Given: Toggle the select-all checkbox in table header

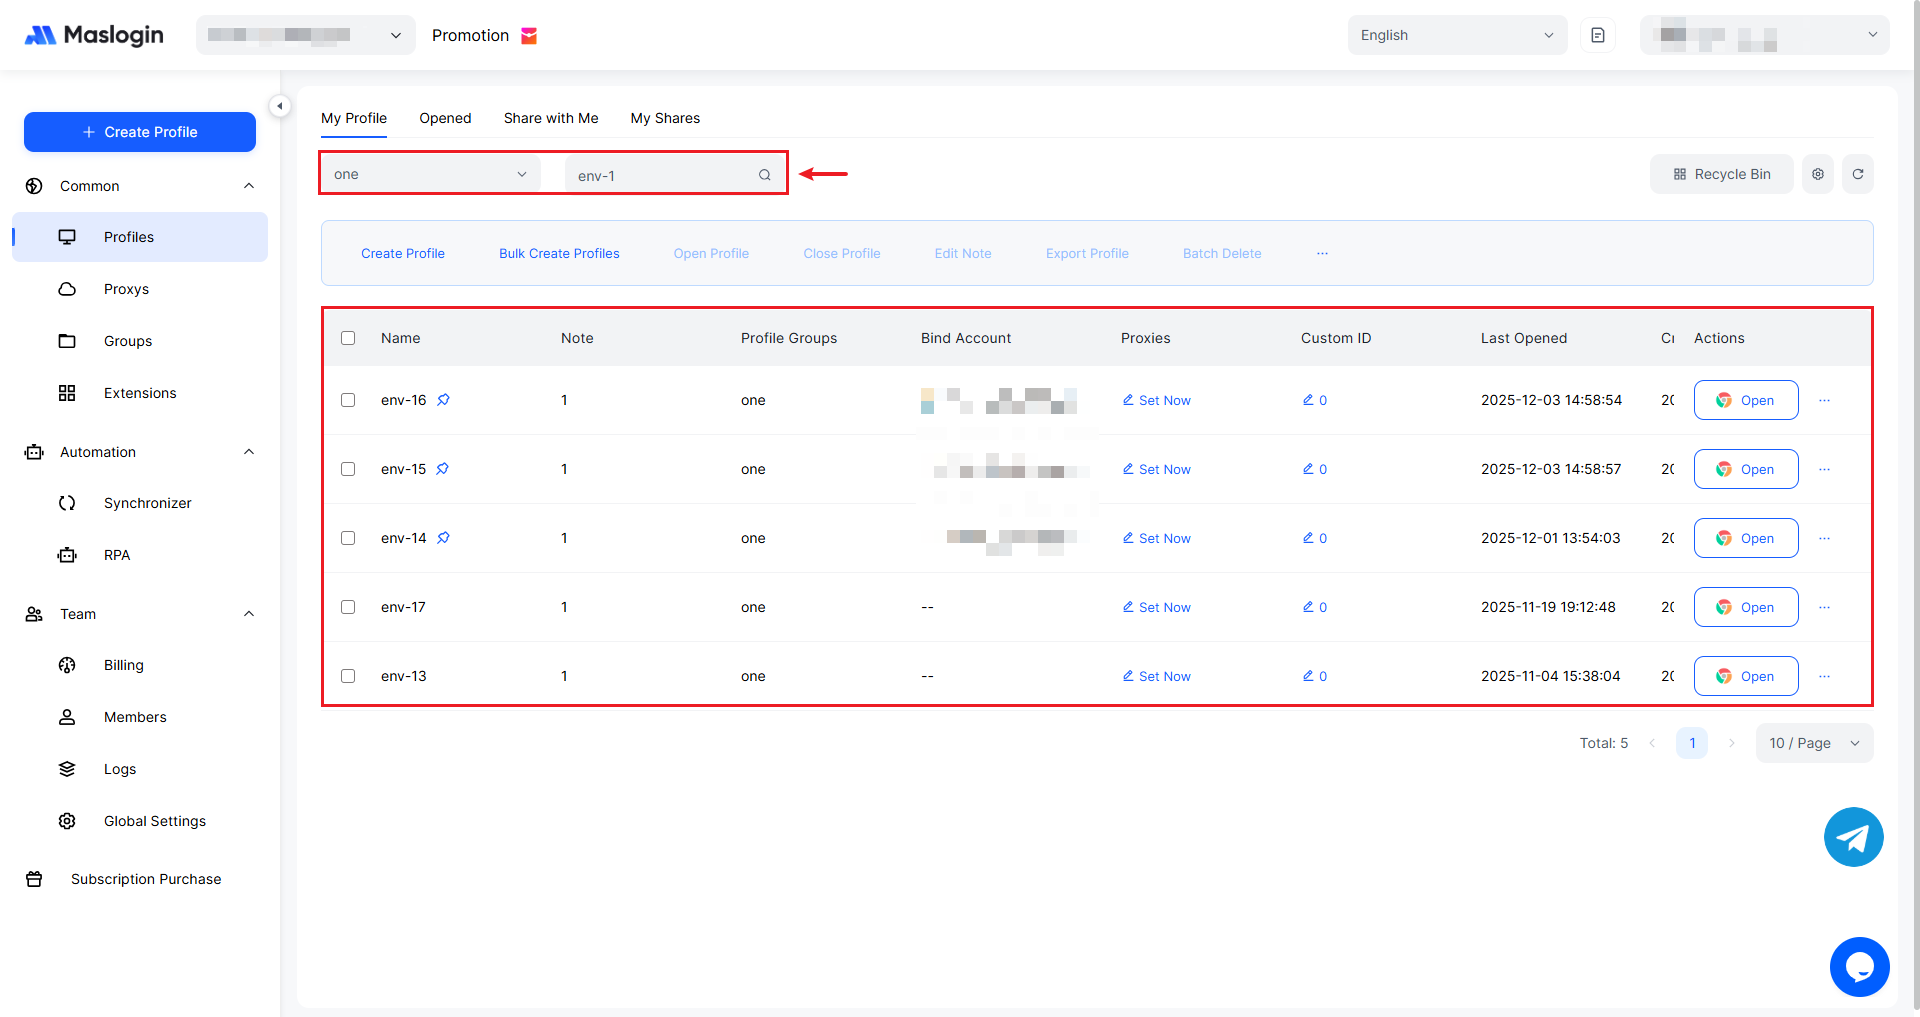Looking at the screenshot, I should coord(348,338).
